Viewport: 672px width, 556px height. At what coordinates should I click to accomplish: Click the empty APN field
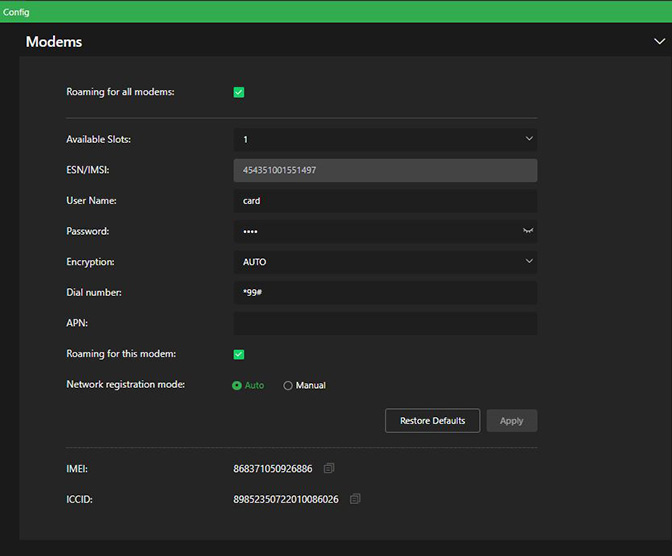[385, 324]
